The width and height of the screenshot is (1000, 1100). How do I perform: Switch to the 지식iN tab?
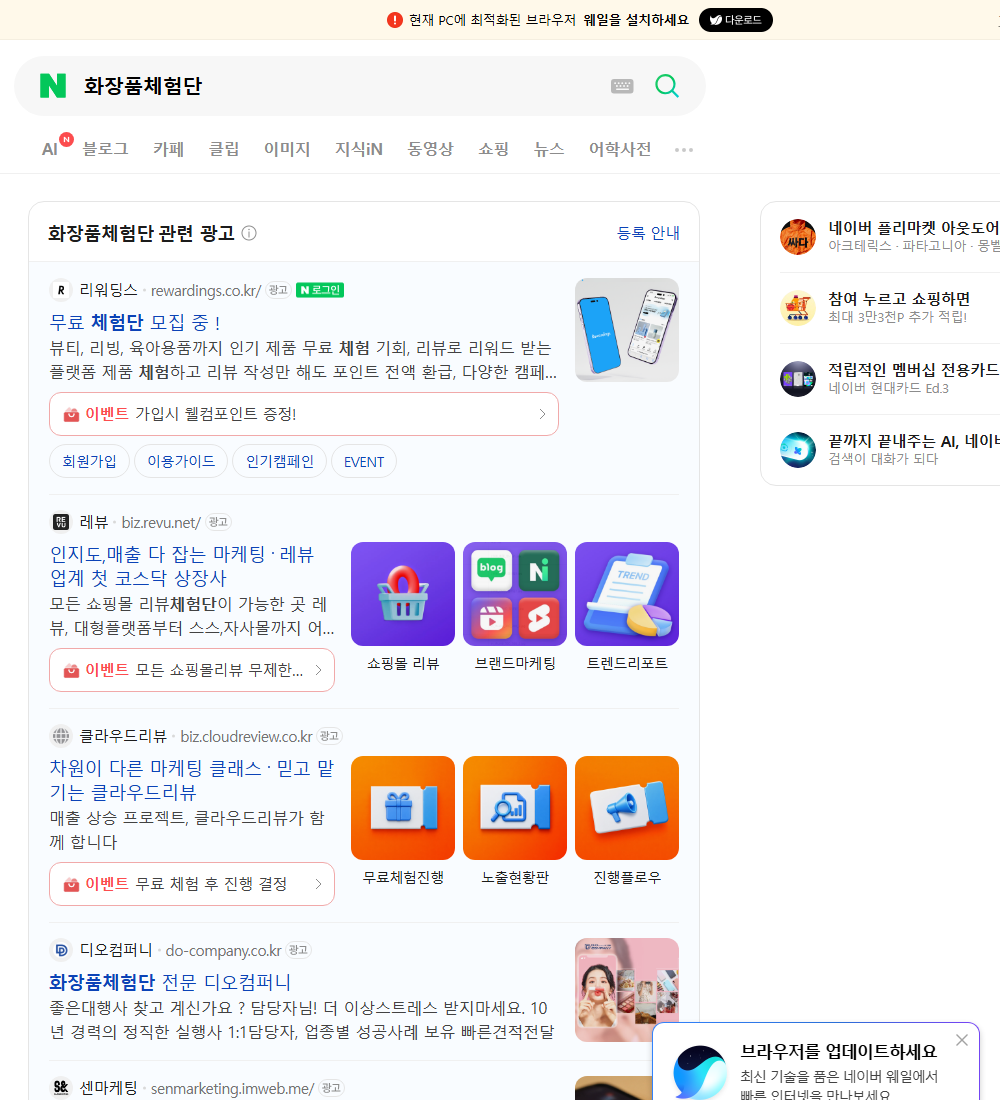[359, 149]
